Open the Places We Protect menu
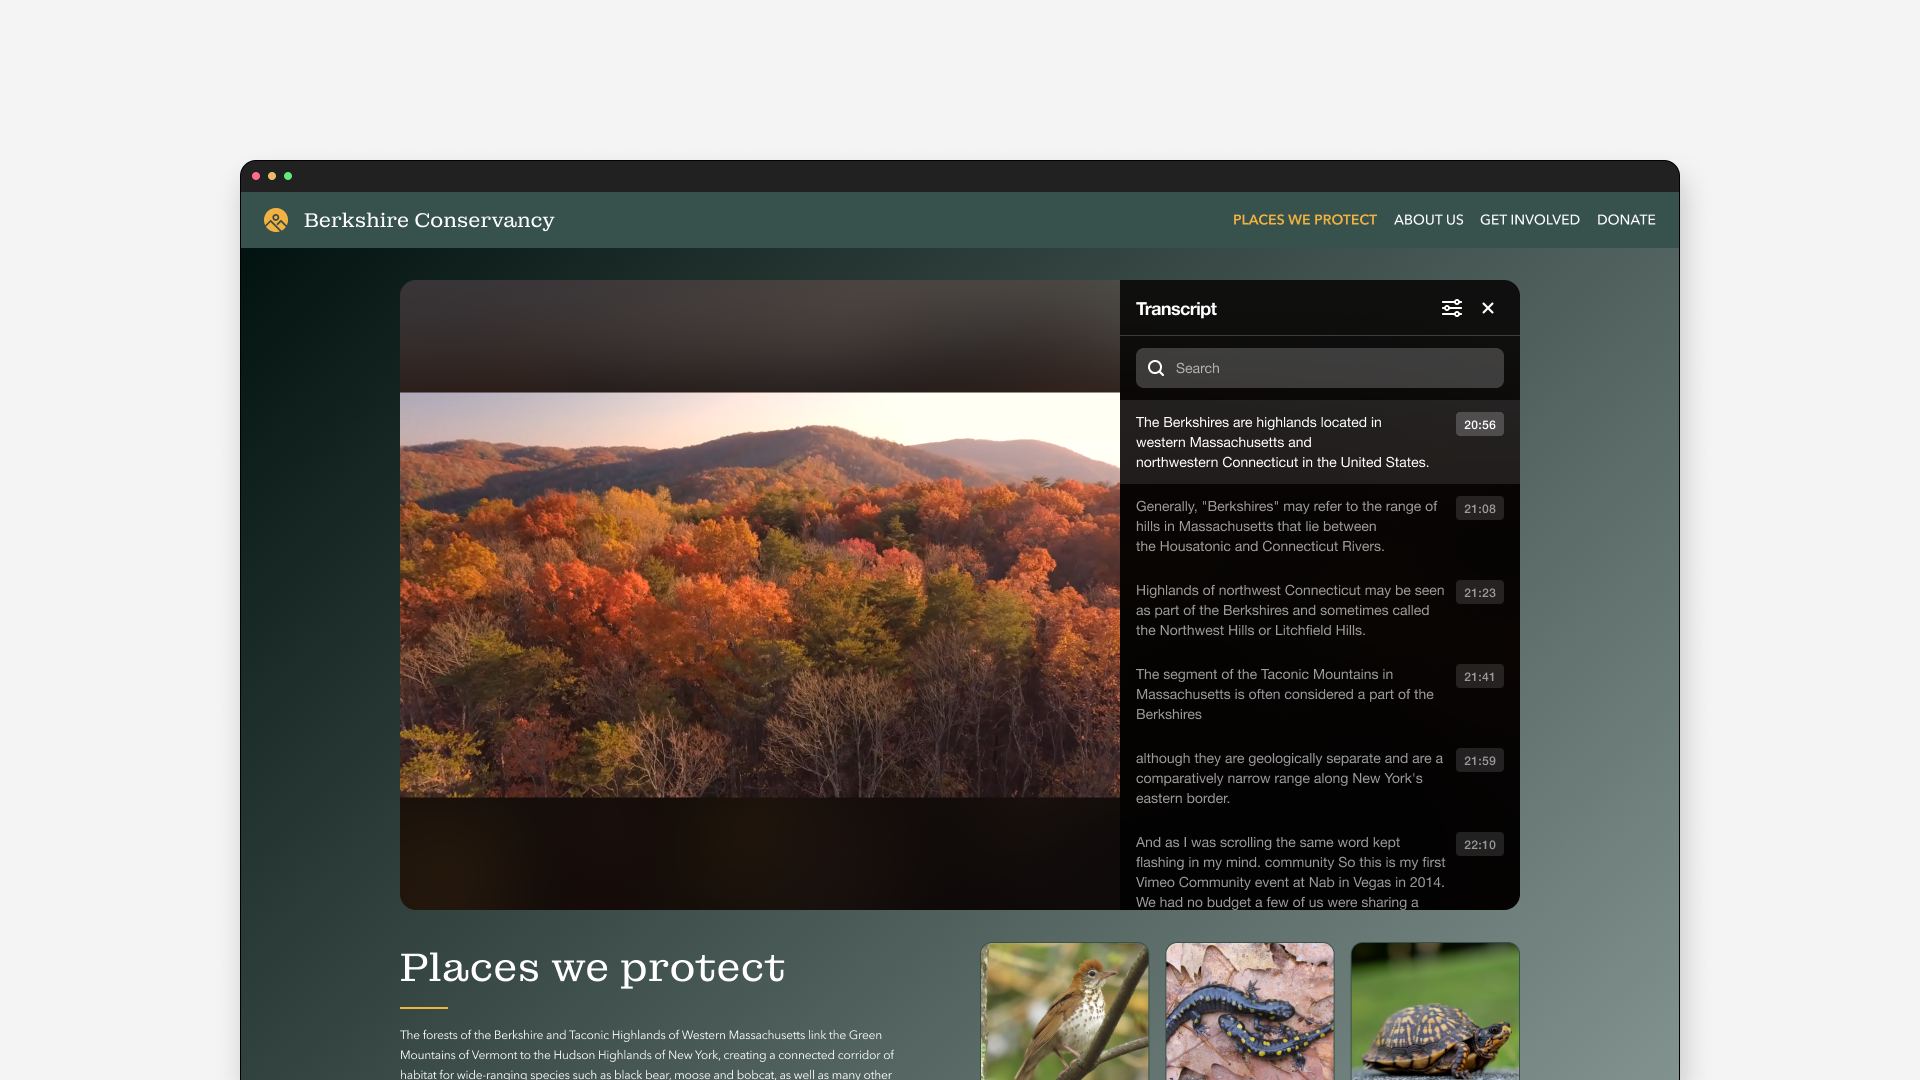 (x=1304, y=220)
